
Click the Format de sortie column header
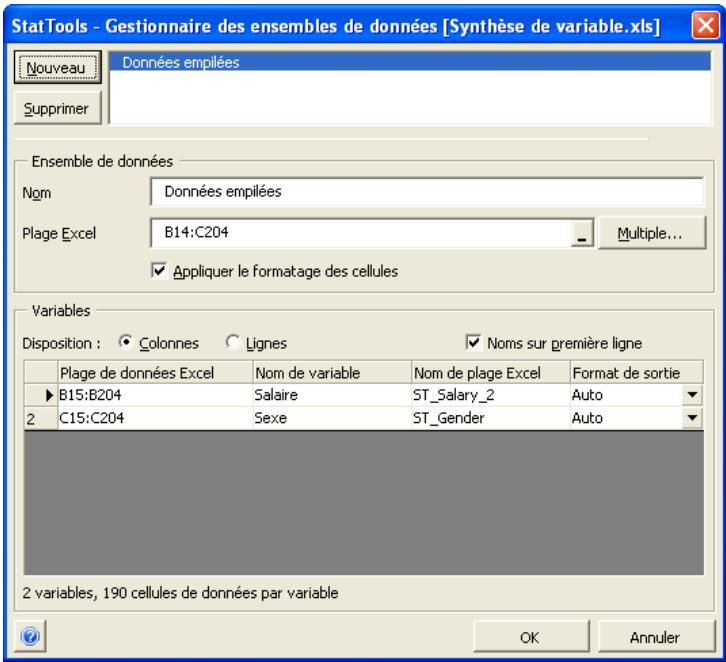point(637,372)
